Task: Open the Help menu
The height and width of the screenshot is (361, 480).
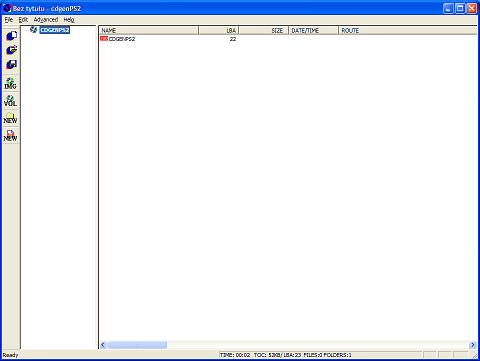Action: point(69,20)
